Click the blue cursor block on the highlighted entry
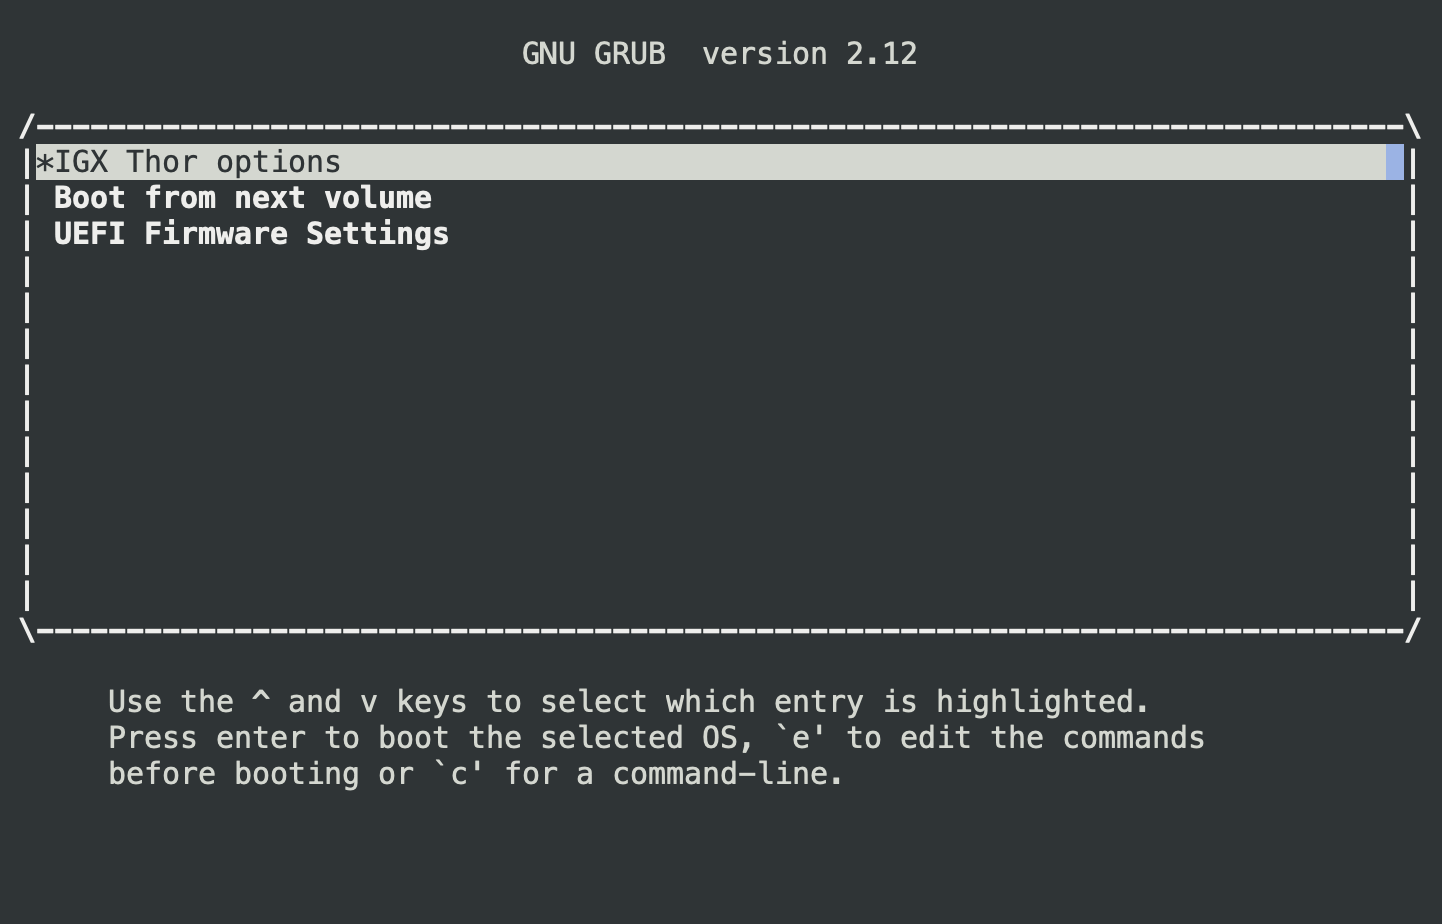 [x=1396, y=161]
